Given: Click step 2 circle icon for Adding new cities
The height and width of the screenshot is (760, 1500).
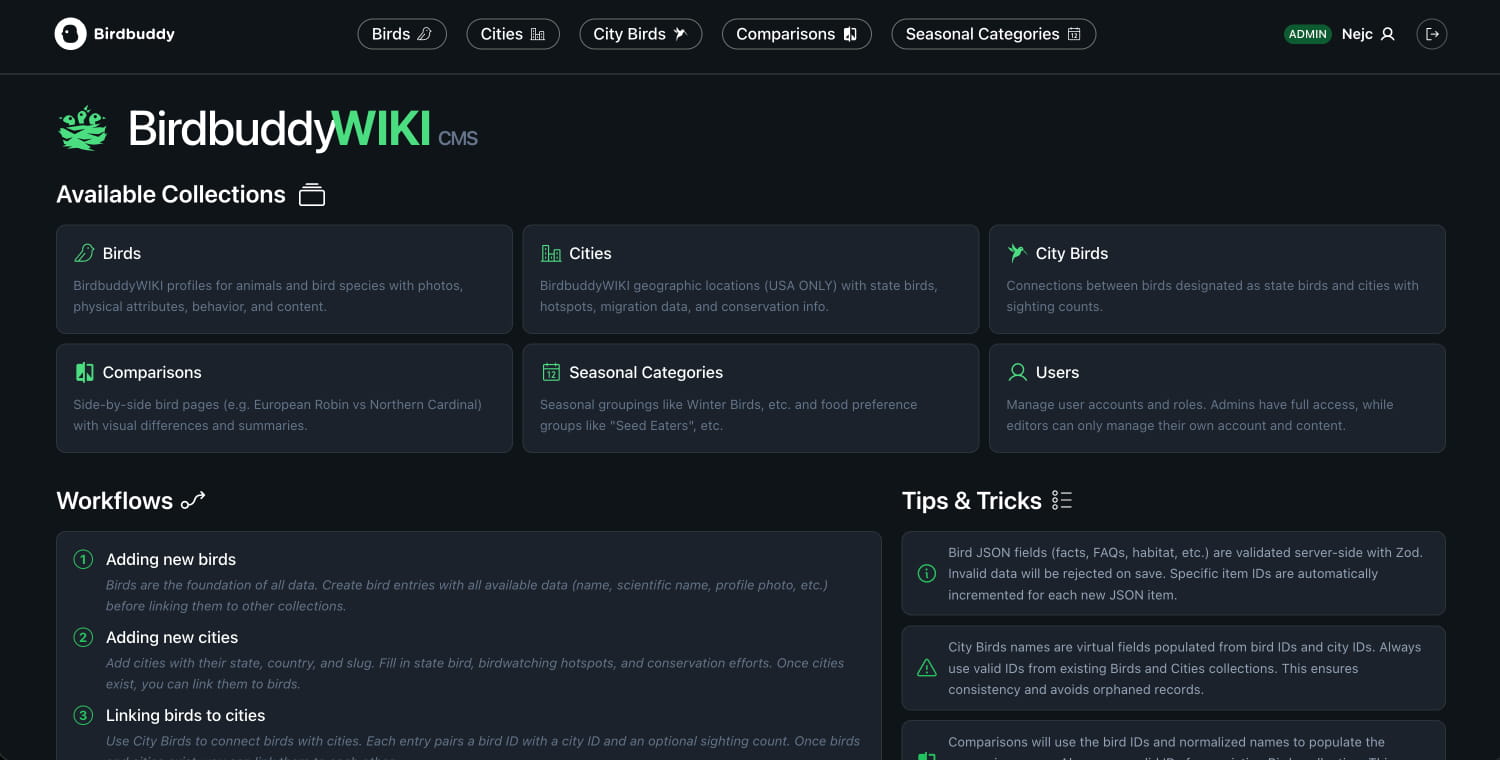Looking at the screenshot, I should coord(83,637).
